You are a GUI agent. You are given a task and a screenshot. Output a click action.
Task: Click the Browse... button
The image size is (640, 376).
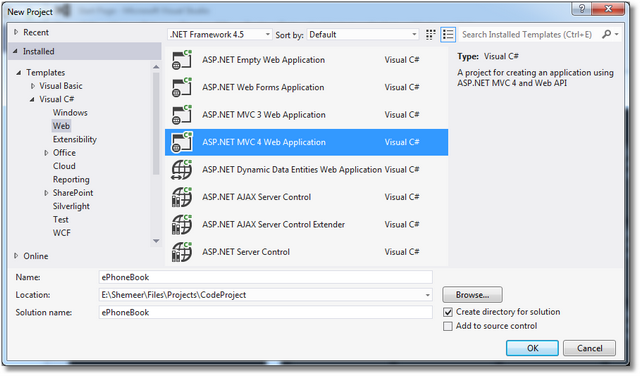pos(472,295)
